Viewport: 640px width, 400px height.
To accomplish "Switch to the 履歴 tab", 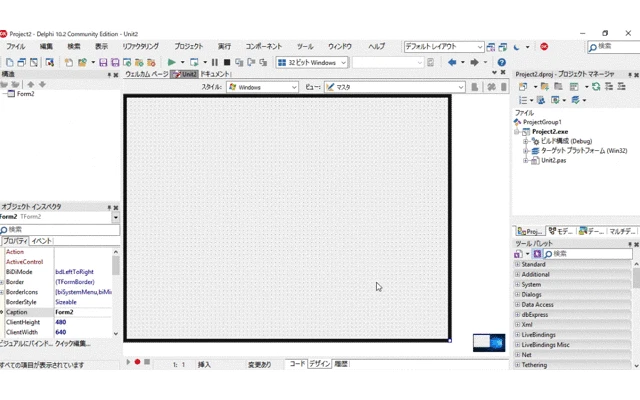I will (341, 364).
